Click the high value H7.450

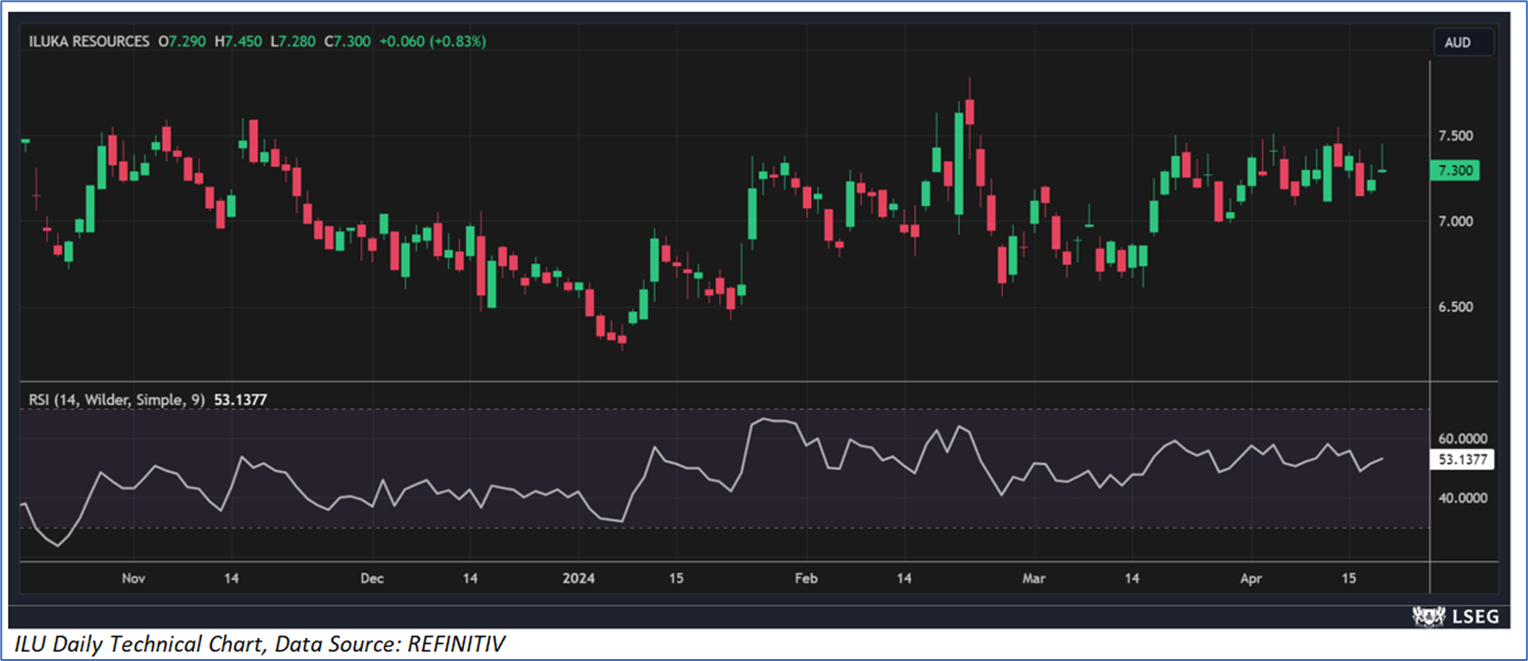238,42
